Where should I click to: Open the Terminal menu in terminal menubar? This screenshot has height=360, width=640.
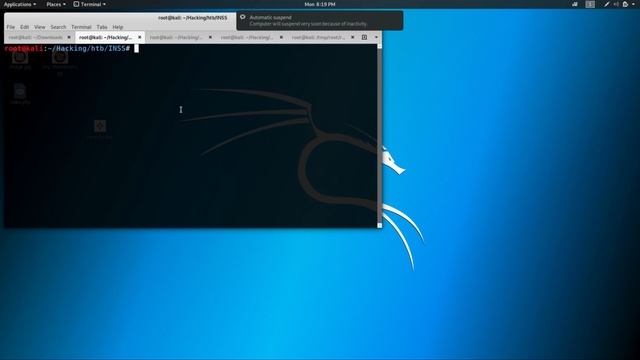pyautogui.click(x=81, y=27)
